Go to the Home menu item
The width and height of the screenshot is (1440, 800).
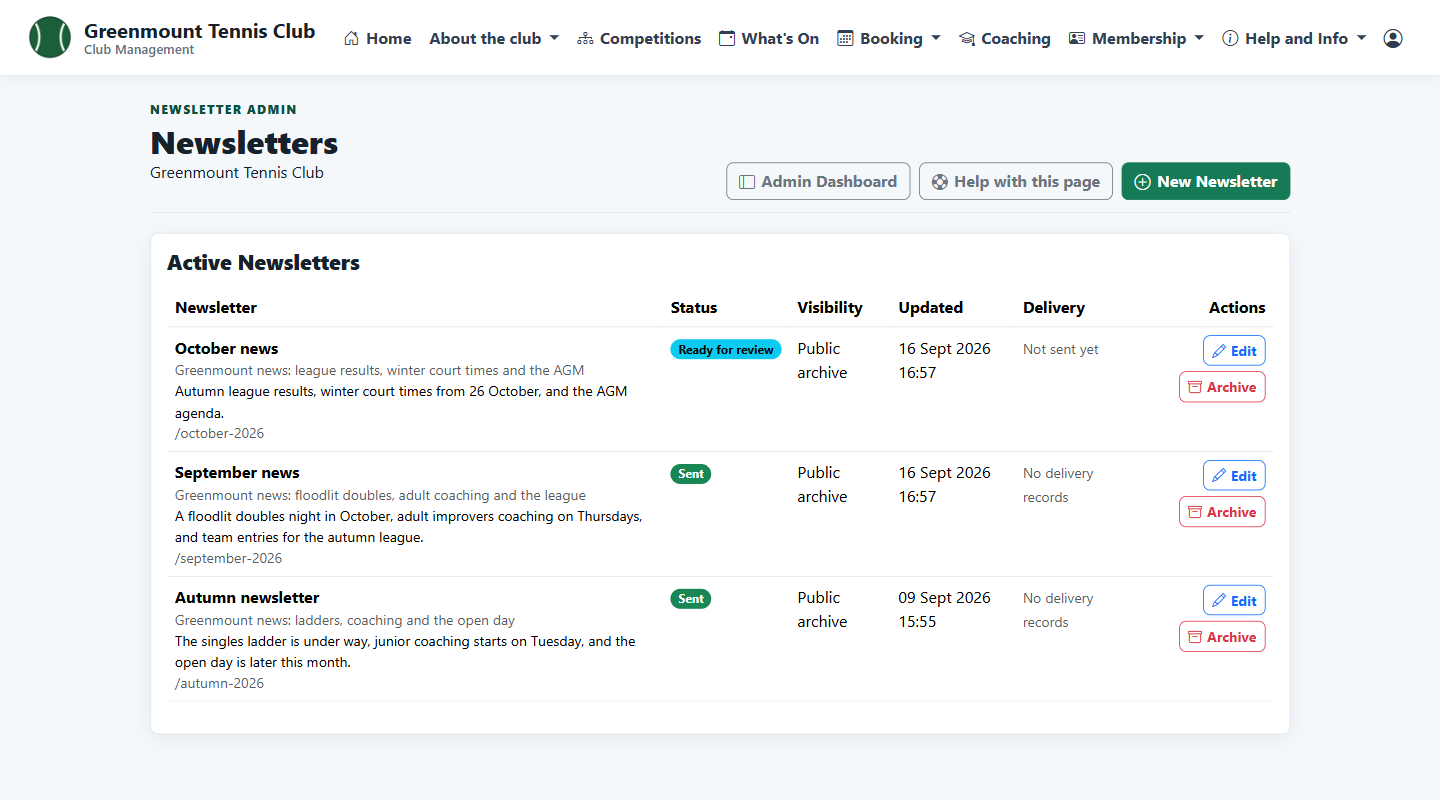pos(377,39)
